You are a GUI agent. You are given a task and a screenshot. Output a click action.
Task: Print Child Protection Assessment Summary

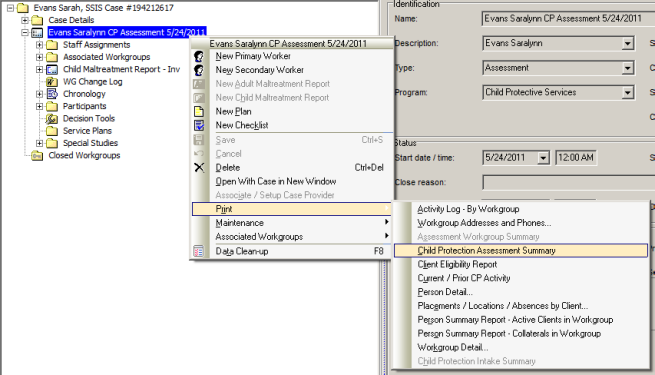521,251
